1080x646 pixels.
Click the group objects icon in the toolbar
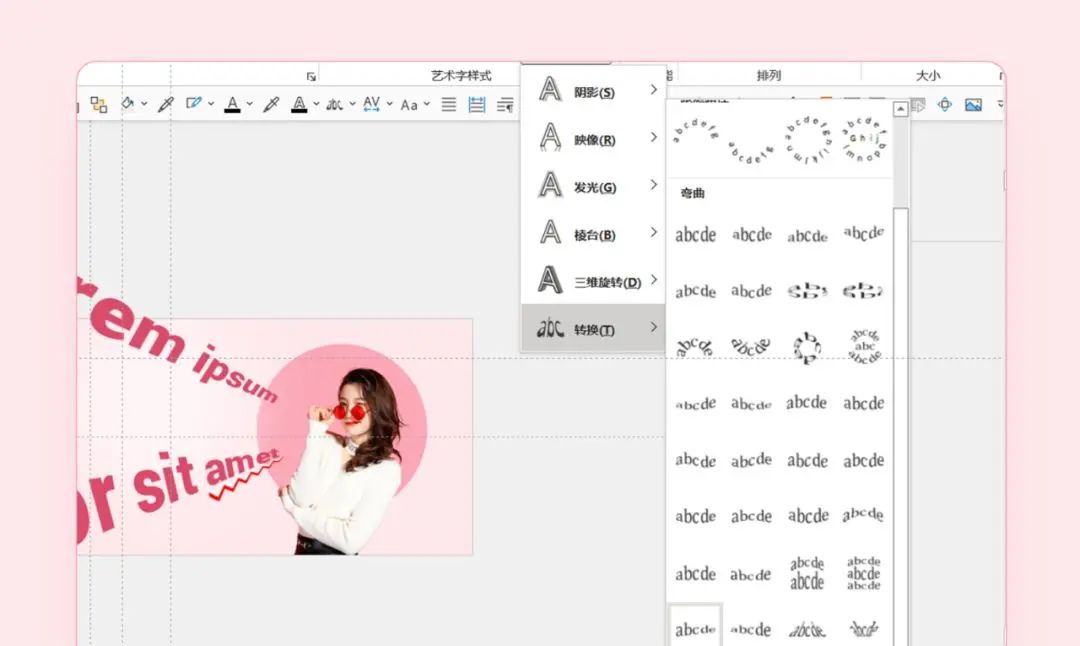pyautogui.click(x=98, y=105)
